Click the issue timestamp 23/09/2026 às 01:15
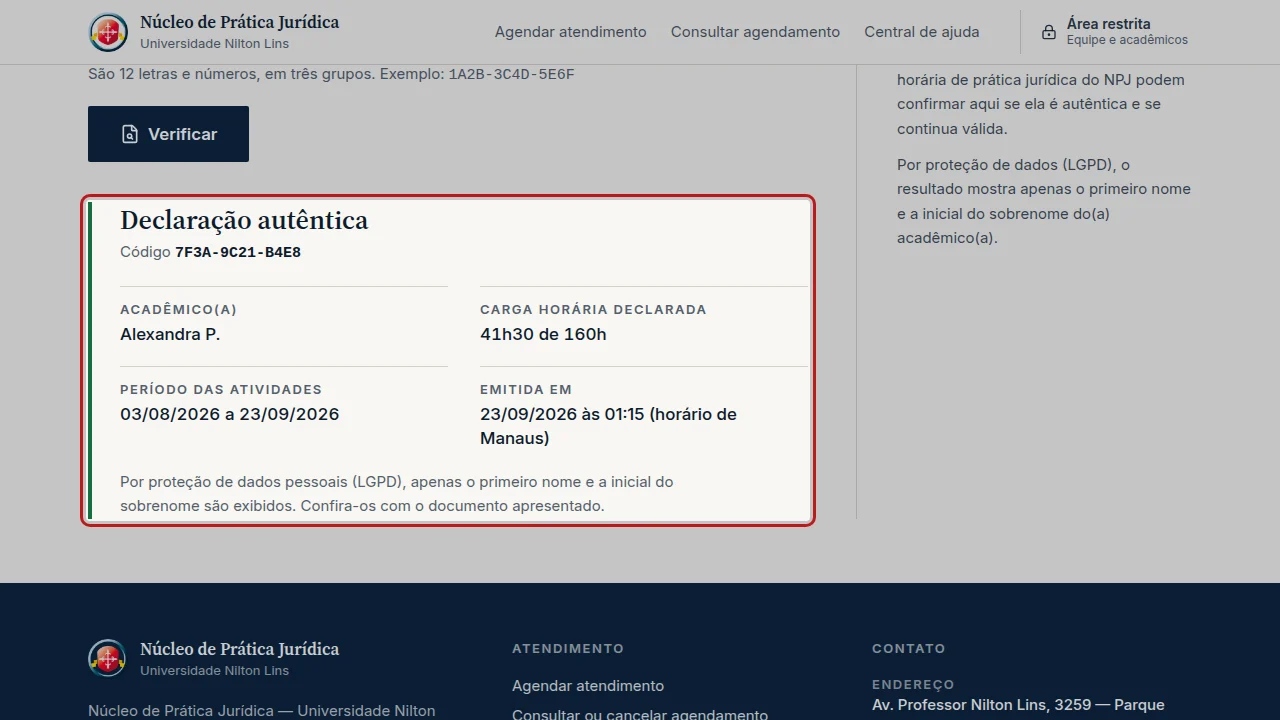The height and width of the screenshot is (720, 1280). pyautogui.click(x=562, y=414)
